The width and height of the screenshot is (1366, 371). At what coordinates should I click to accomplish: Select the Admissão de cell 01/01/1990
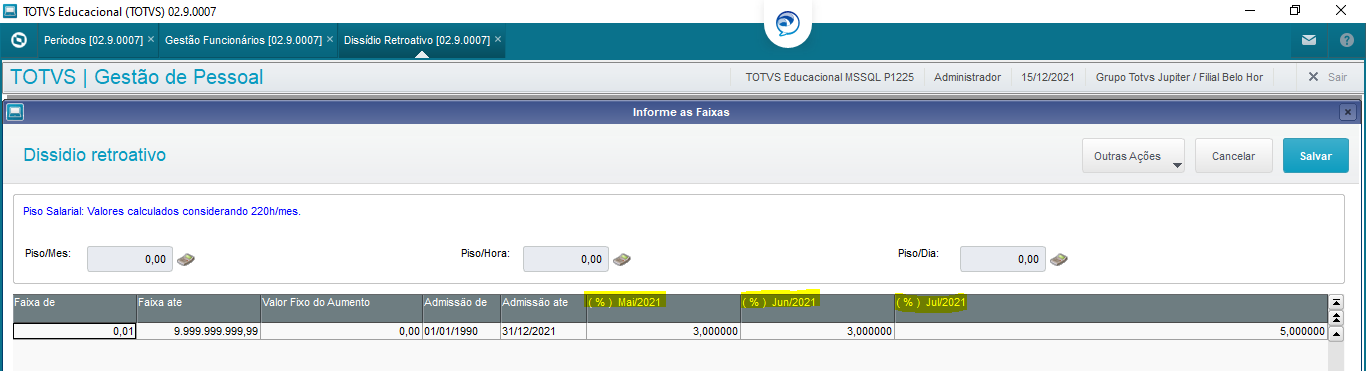pyautogui.click(x=461, y=331)
